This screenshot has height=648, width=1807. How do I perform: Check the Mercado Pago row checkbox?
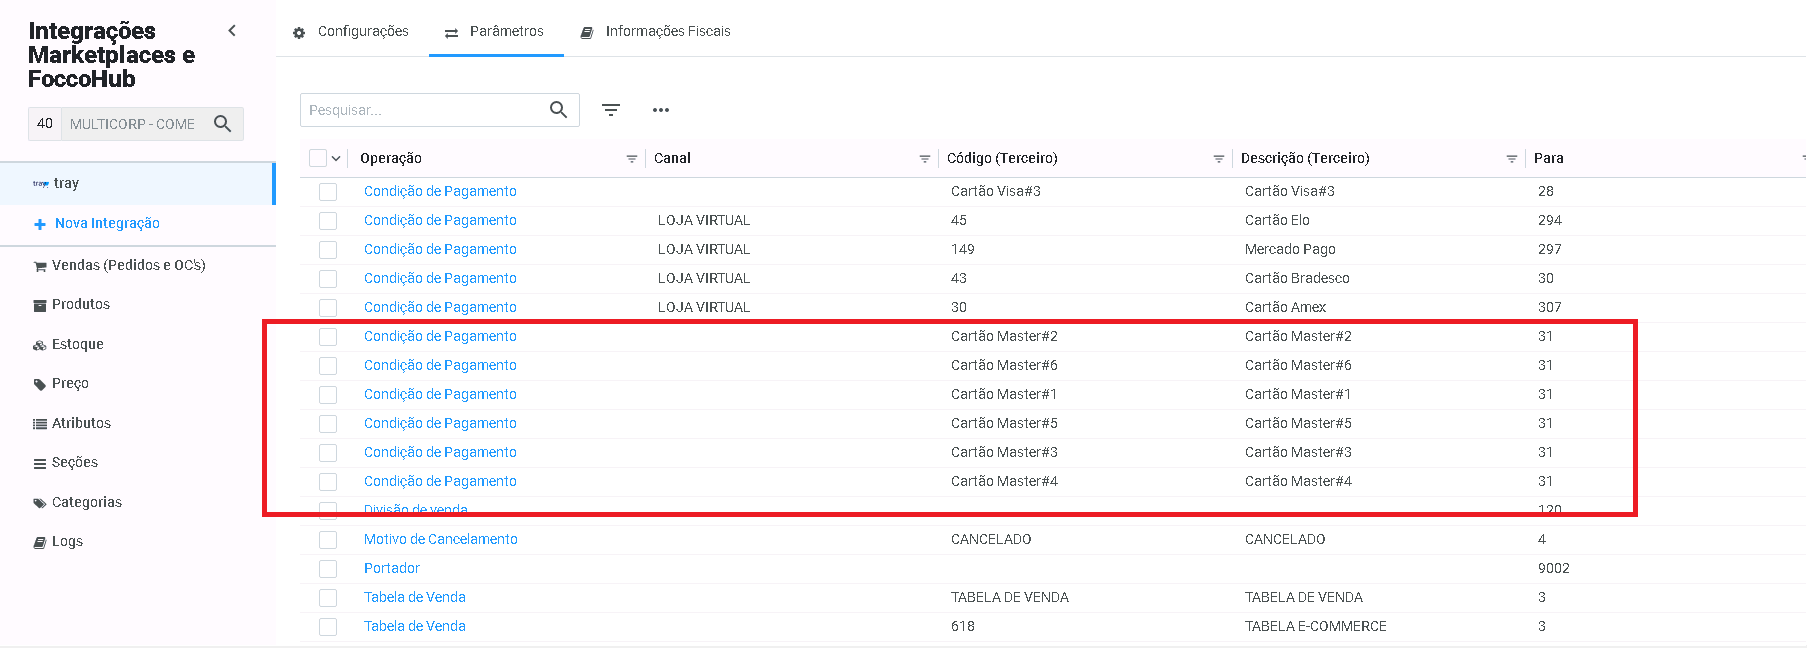pos(328,250)
